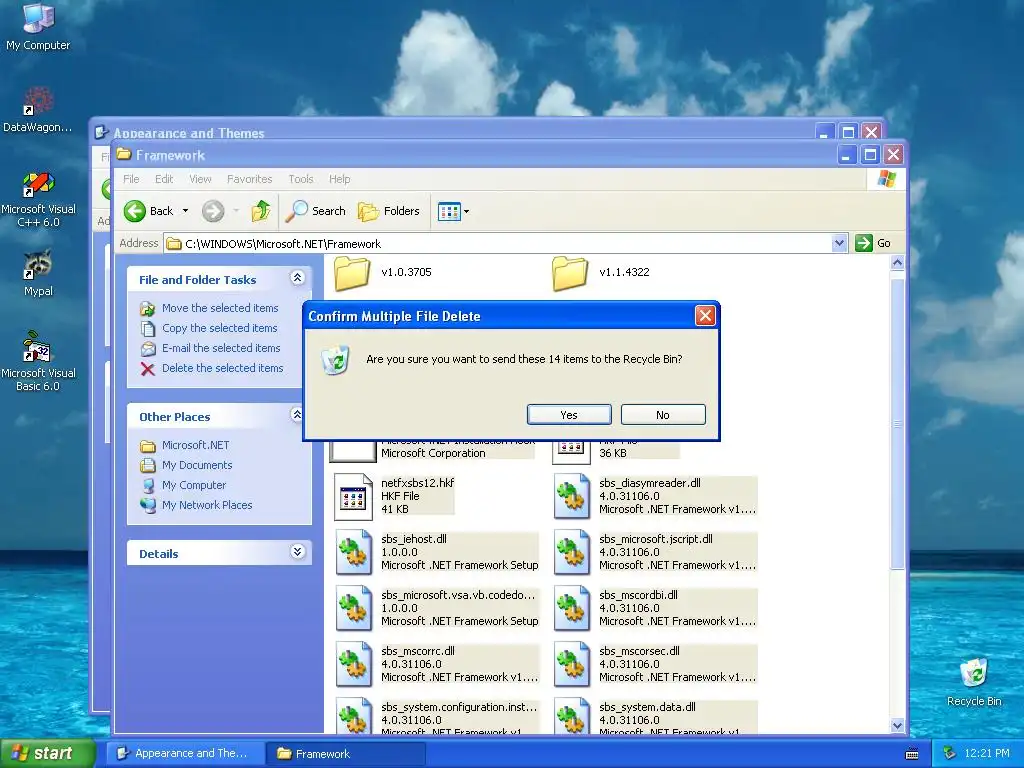This screenshot has width=1024, height=768.
Task: Click the system tray icon beside clock
Action: [x=949, y=754]
